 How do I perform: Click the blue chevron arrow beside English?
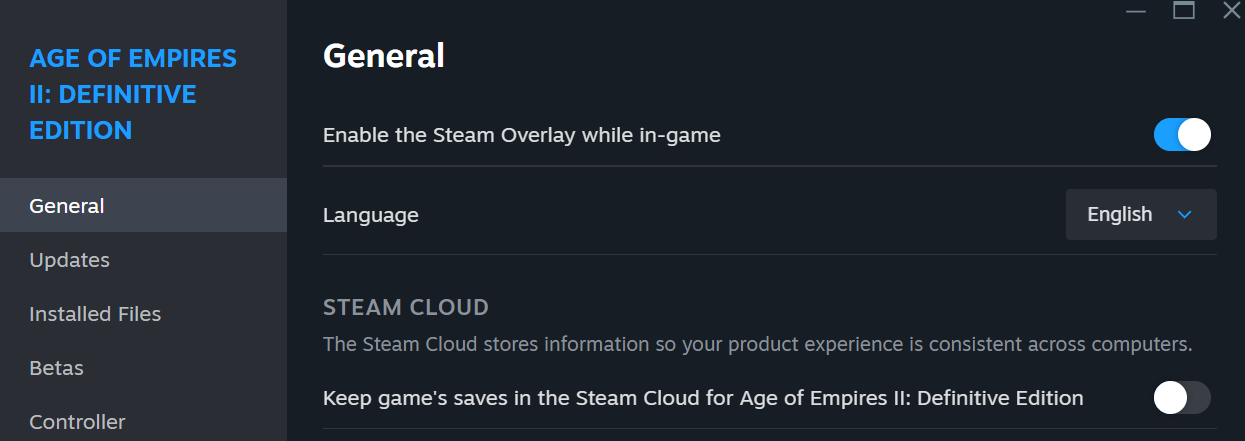coord(1185,214)
